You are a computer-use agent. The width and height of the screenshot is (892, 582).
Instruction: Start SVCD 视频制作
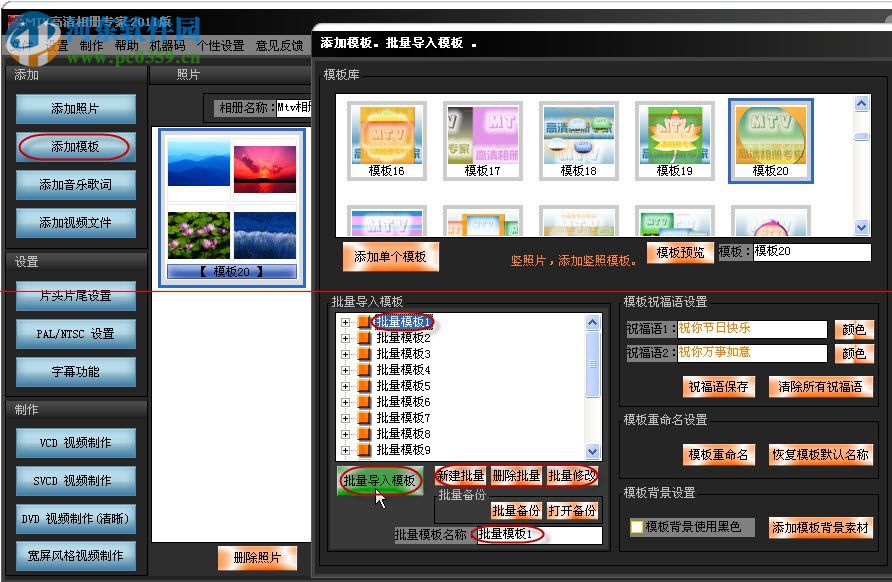coord(76,481)
